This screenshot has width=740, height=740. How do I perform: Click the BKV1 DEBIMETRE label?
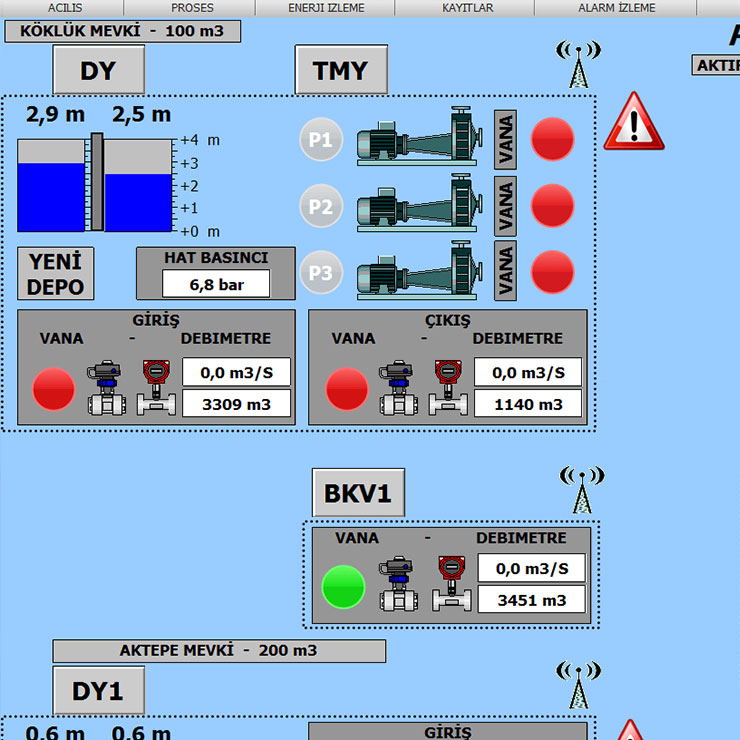click(521, 538)
